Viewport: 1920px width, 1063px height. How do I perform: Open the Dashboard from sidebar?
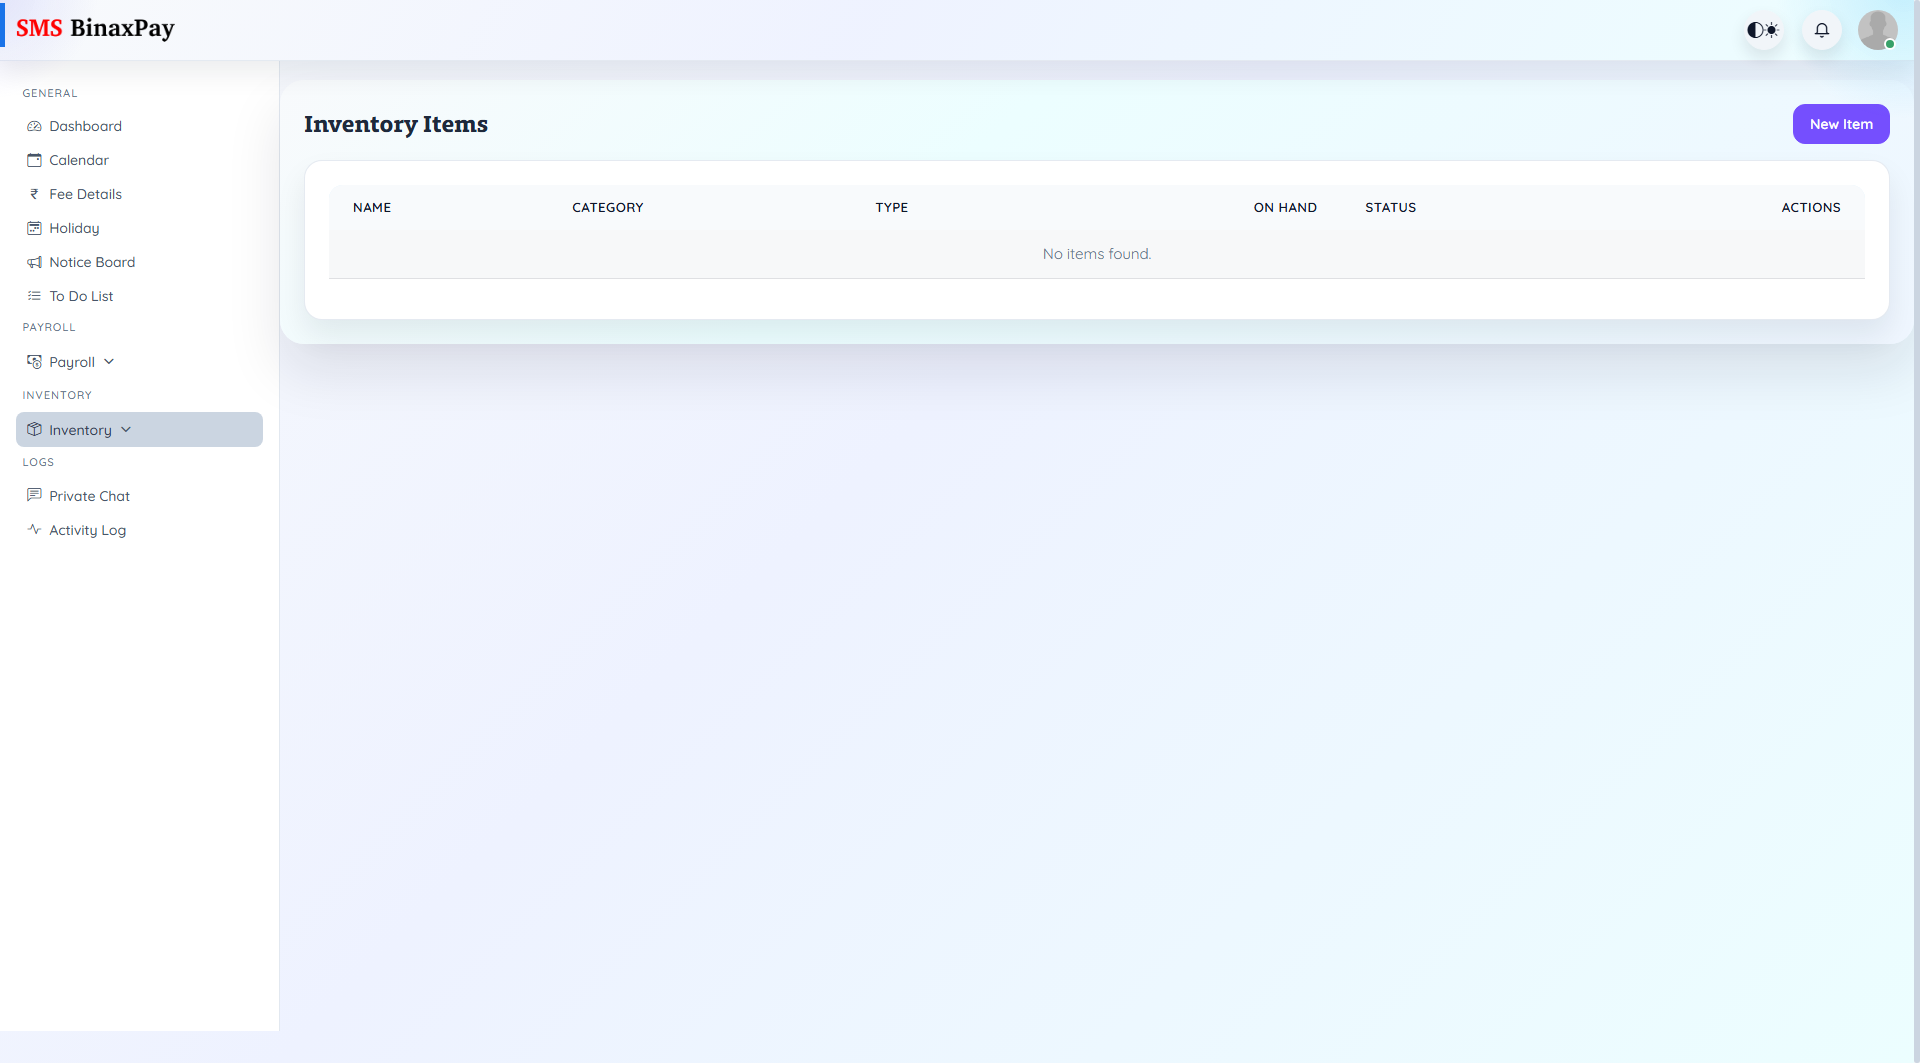34,126
